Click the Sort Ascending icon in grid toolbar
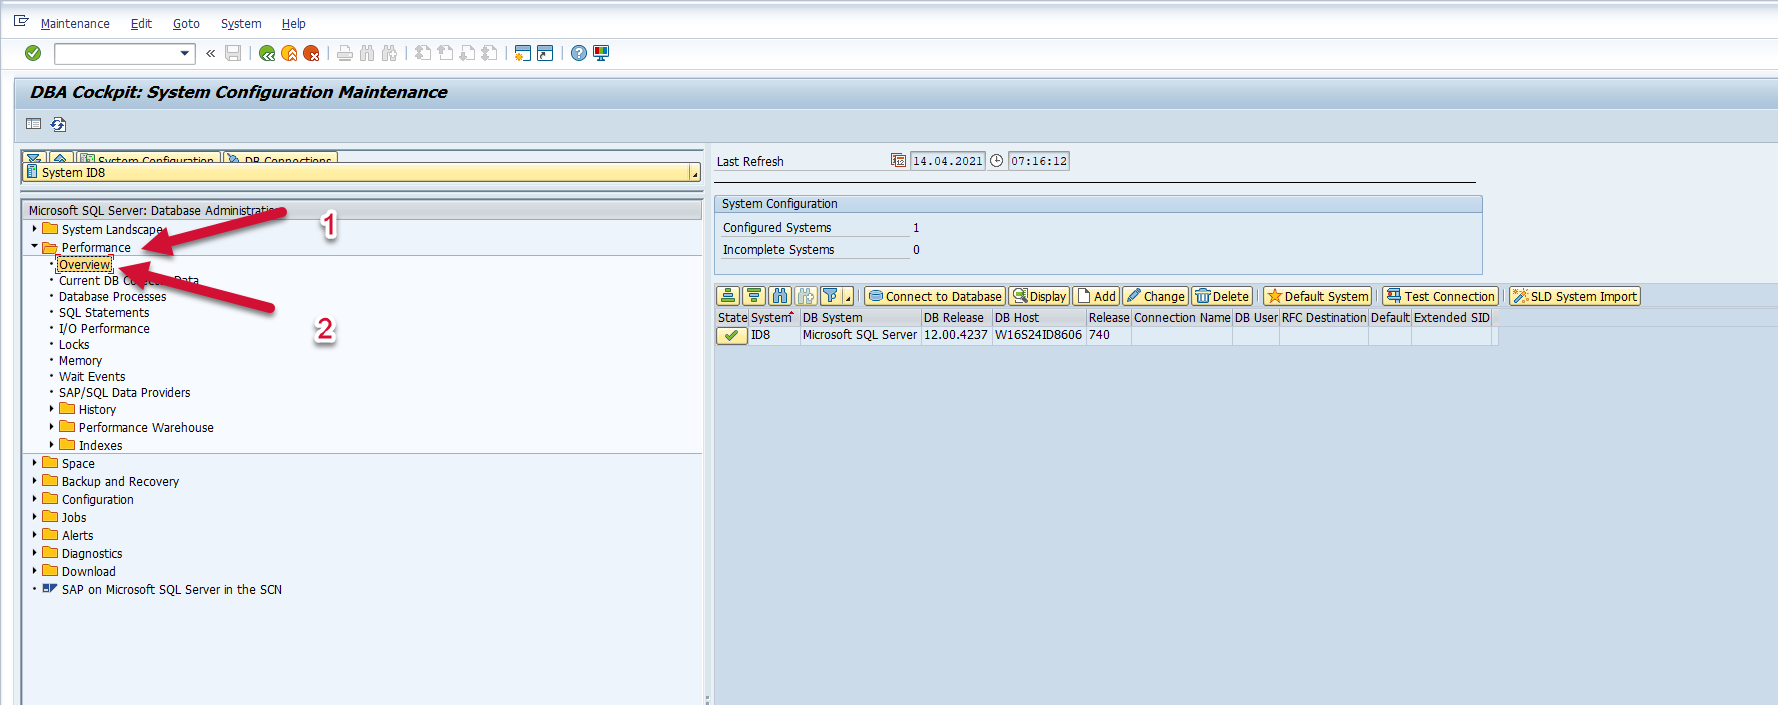The image size is (1778, 705). point(728,296)
